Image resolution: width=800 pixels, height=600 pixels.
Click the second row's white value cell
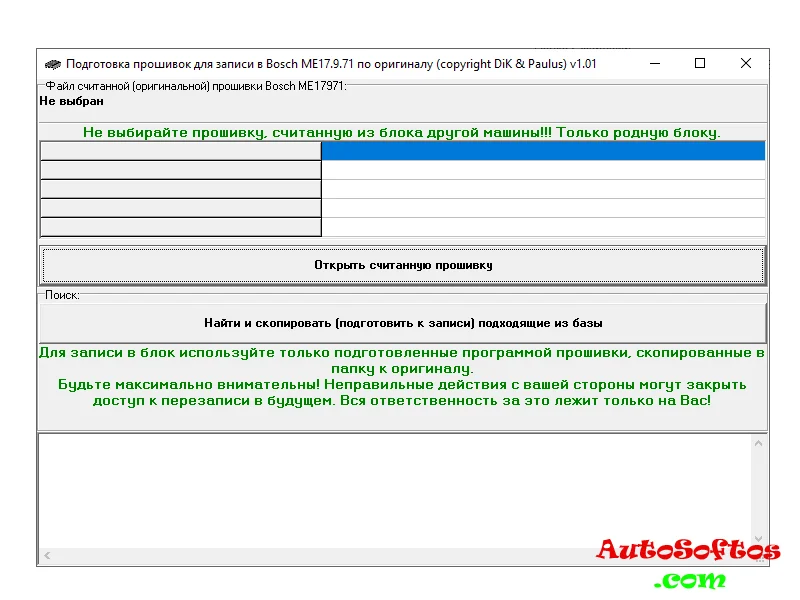pos(543,170)
